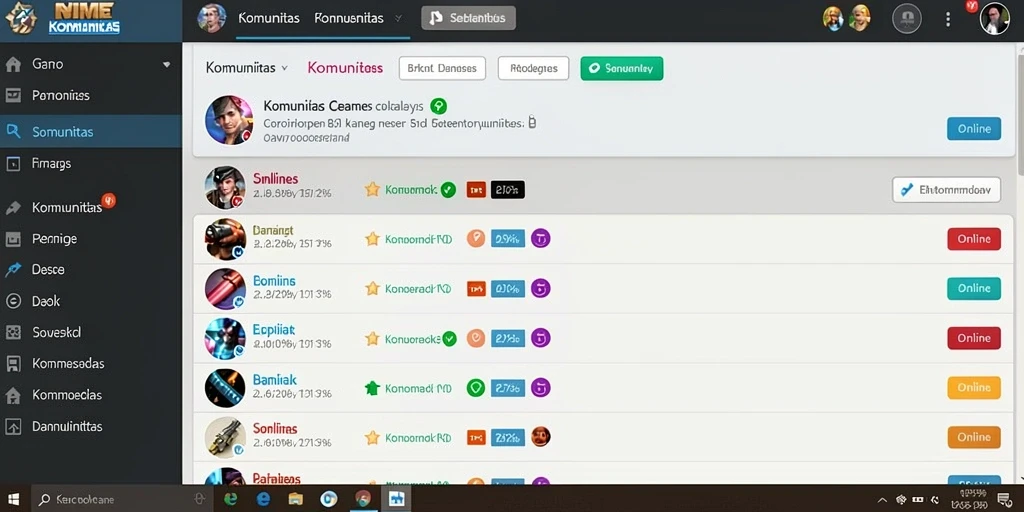Toggle green checkmark in the Snlines row
Screen dimensions: 1024x512
click(x=448, y=190)
